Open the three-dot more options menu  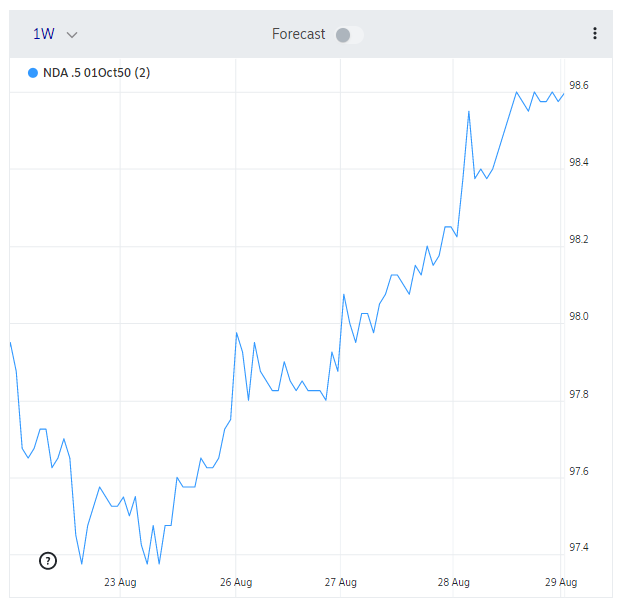point(595,33)
